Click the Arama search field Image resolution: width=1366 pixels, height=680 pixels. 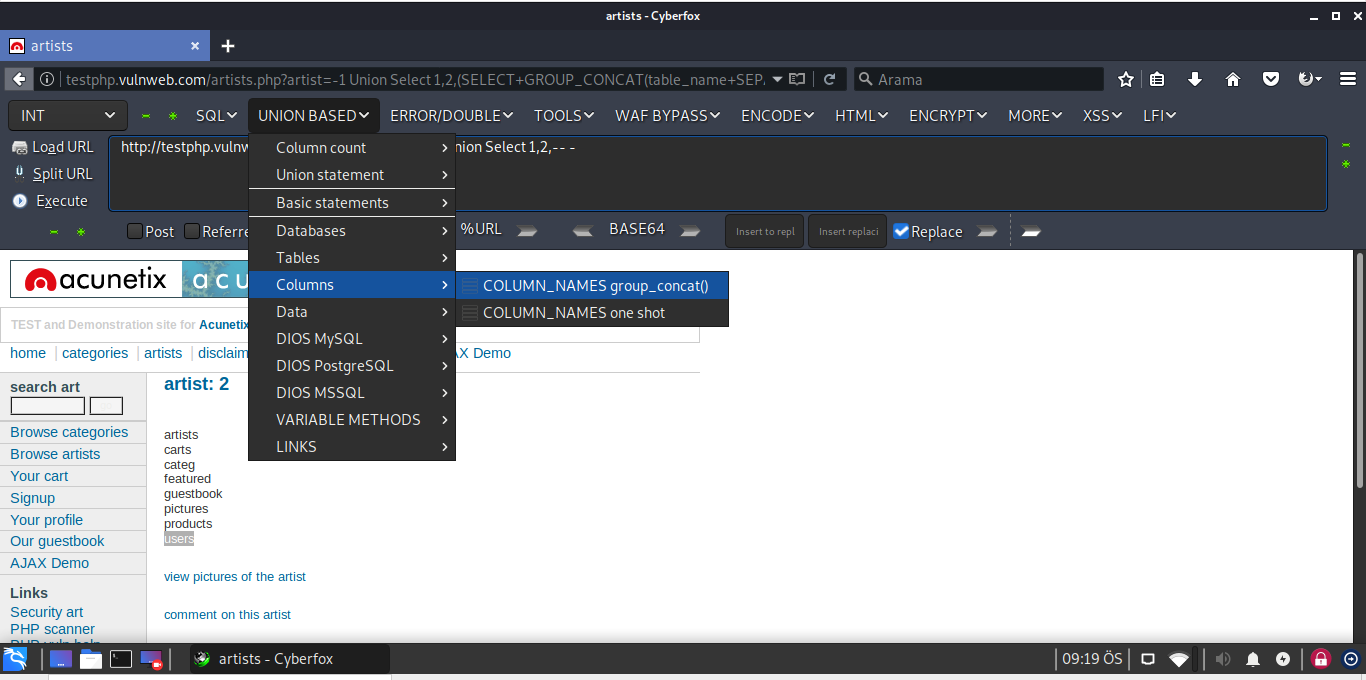pyautogui.click(x=985, y=79)
